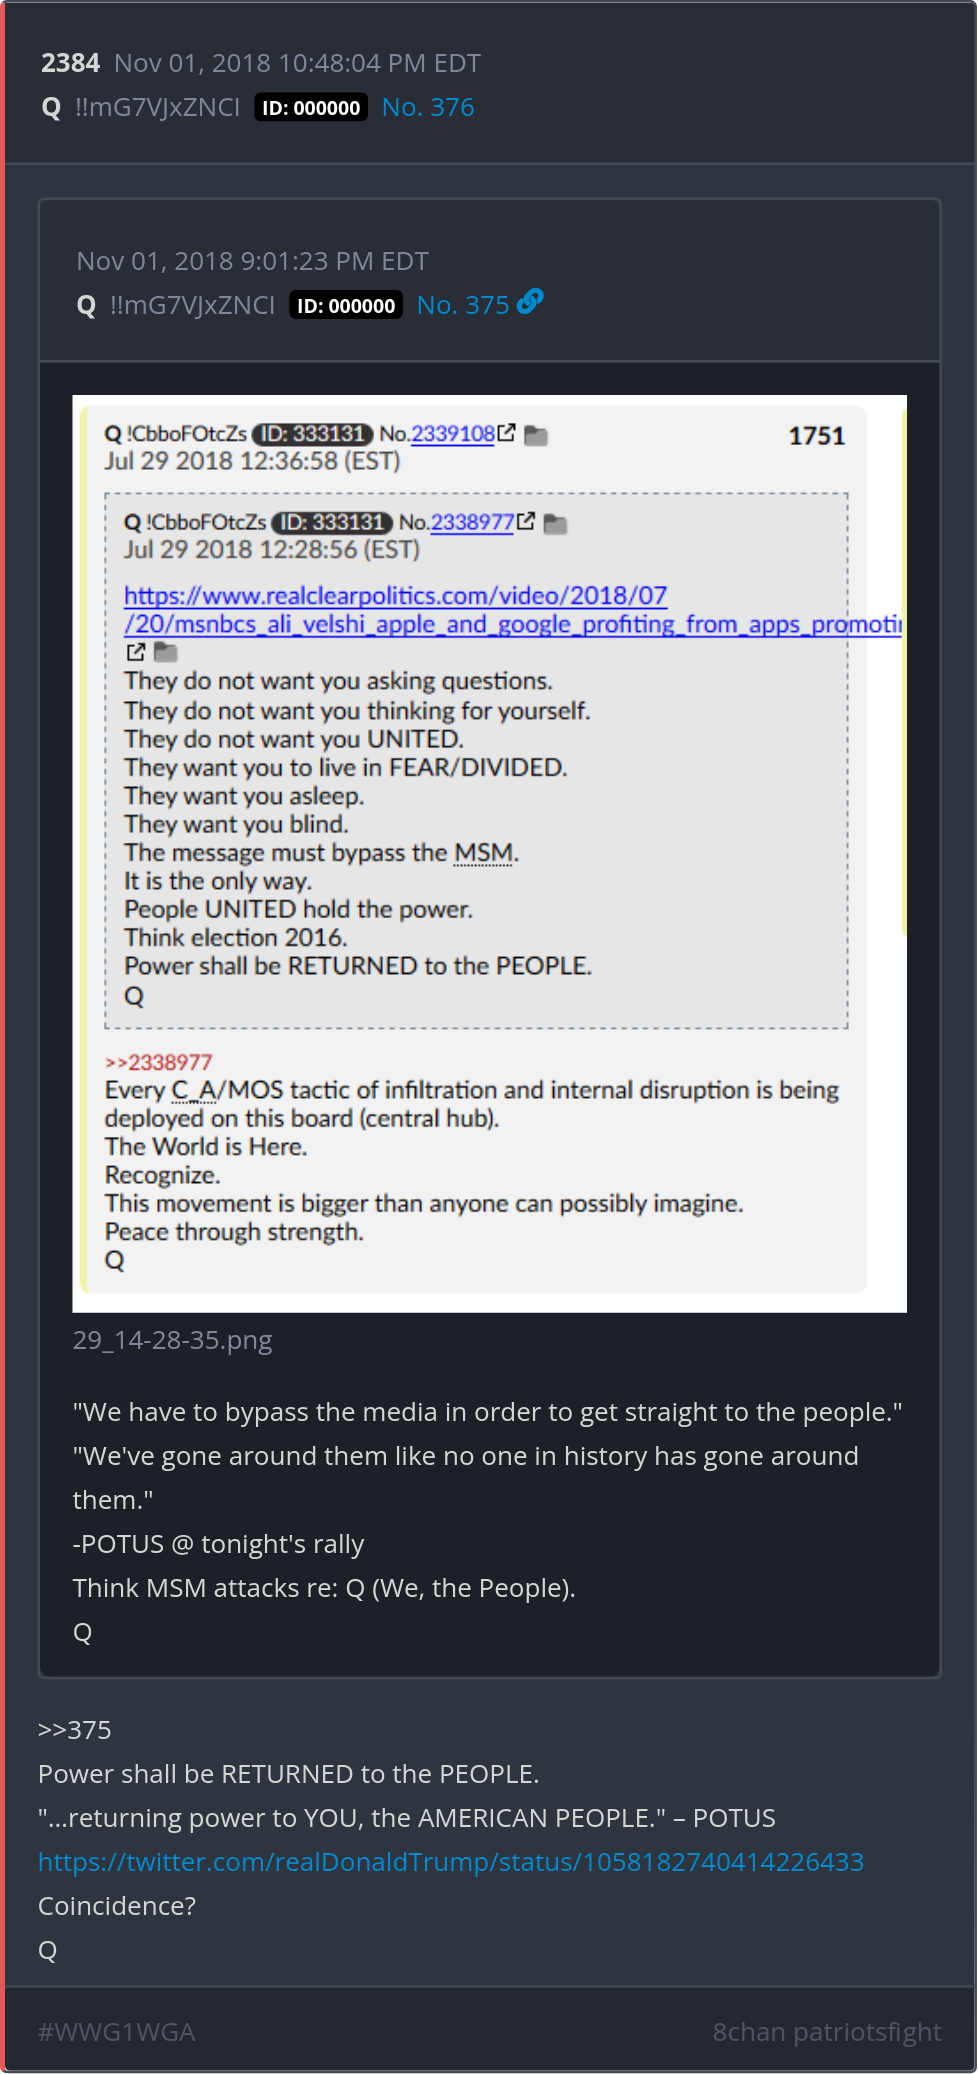The image size is (978, 2074).
Task: Click the folder icon below realclearpolitics URL
Action: click(166, 653)
